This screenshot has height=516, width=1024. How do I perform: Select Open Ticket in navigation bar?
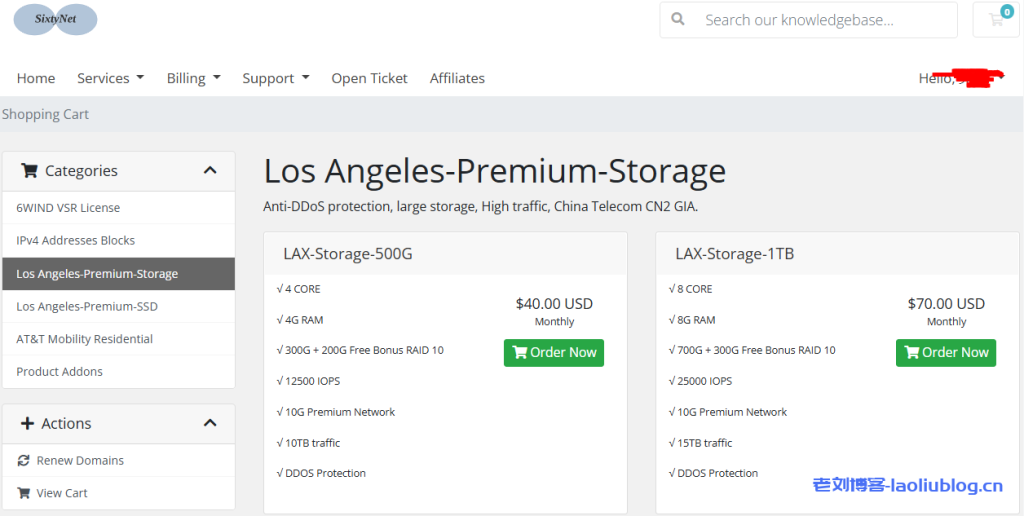pyautogui.click(x=369, y=78)
